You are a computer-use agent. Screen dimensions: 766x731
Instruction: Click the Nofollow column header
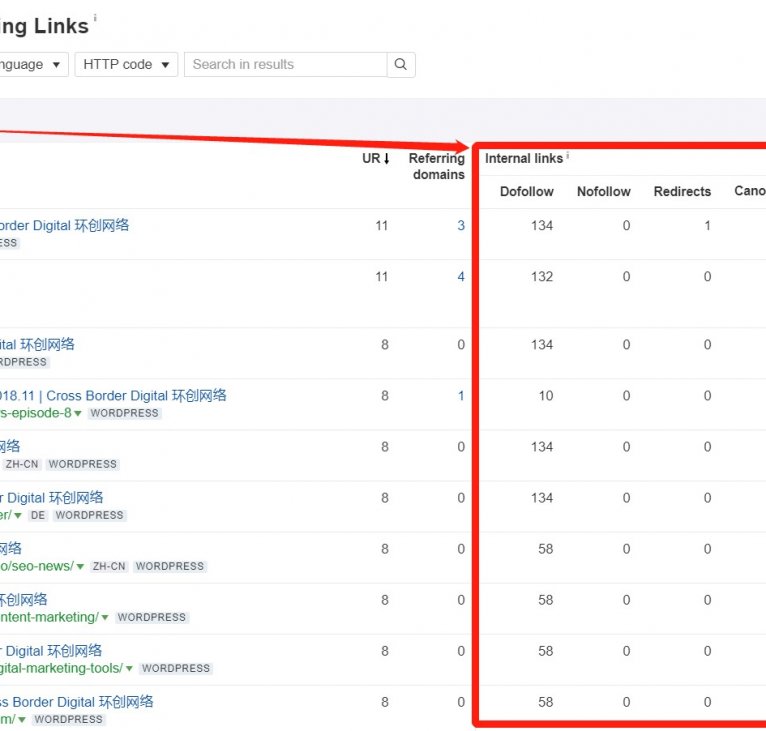(603, 191)
